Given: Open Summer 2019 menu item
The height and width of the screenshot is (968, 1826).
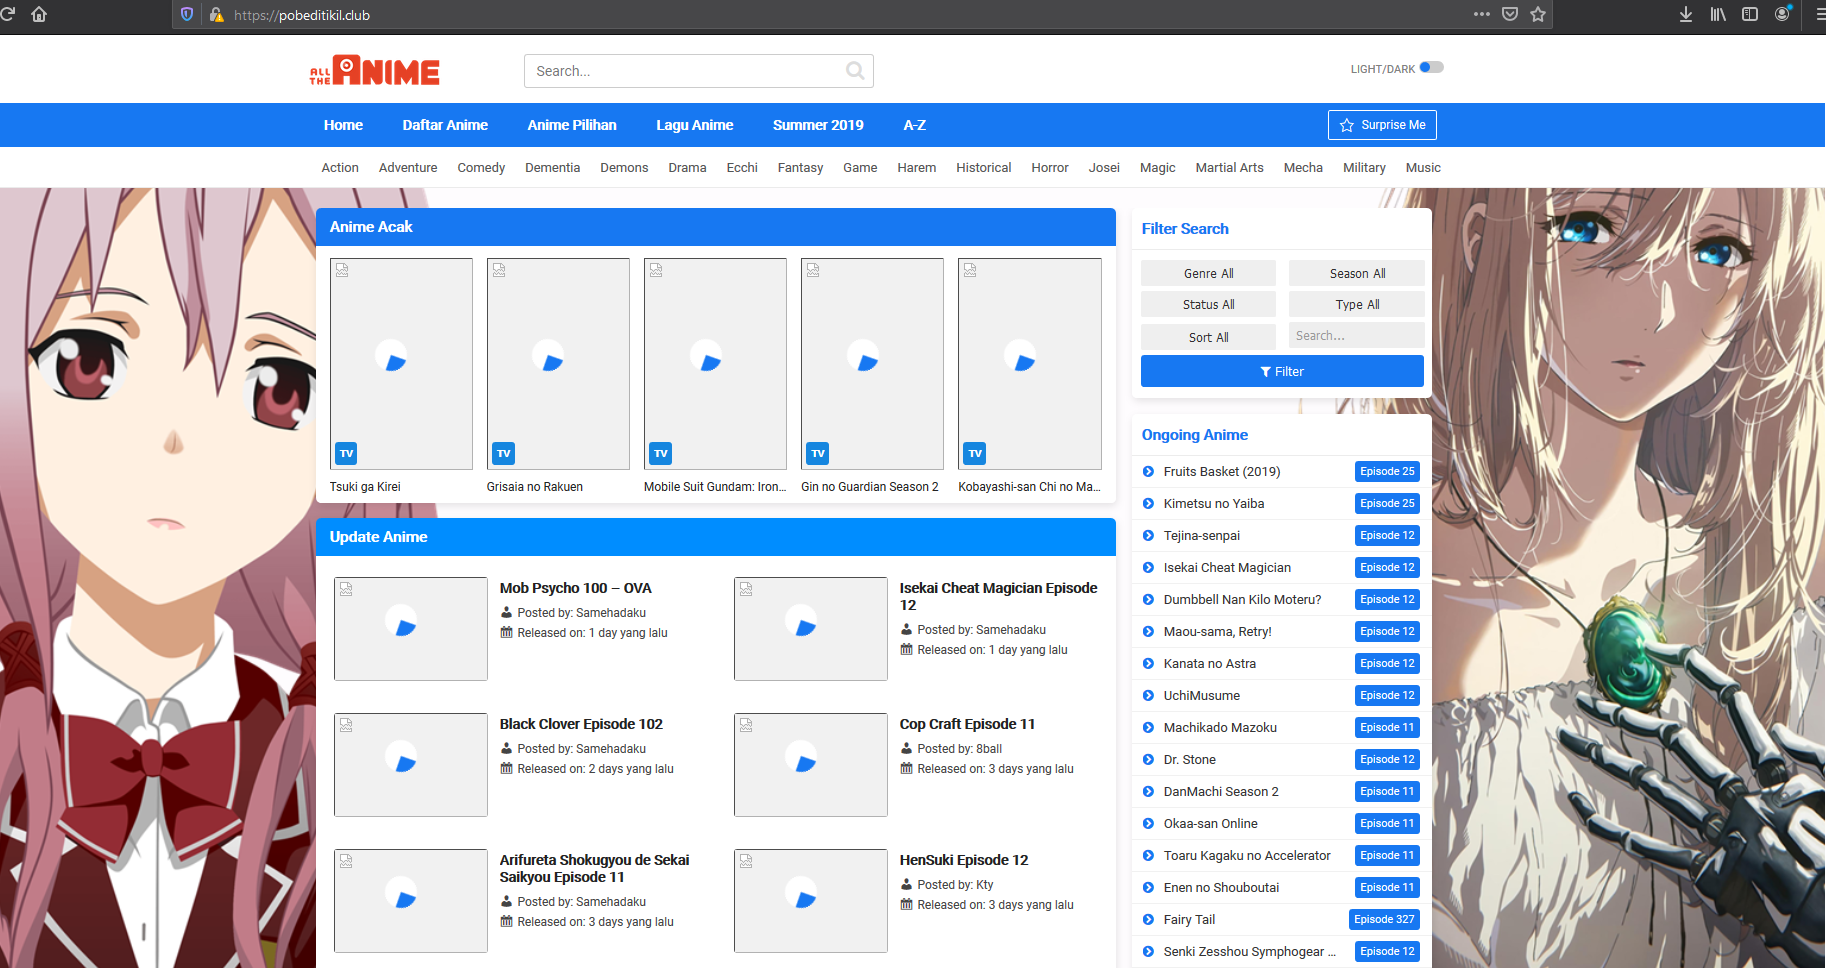Looking at the screenshot, I should coord(818,125).
